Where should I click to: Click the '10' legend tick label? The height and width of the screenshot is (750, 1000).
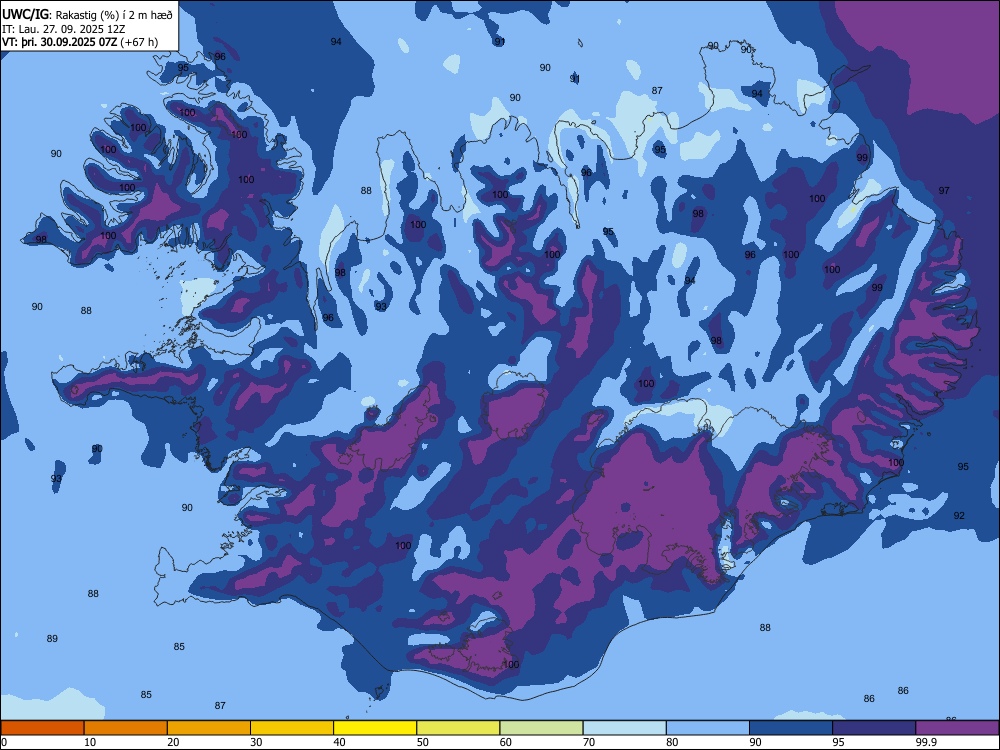(x=90, y=742)
